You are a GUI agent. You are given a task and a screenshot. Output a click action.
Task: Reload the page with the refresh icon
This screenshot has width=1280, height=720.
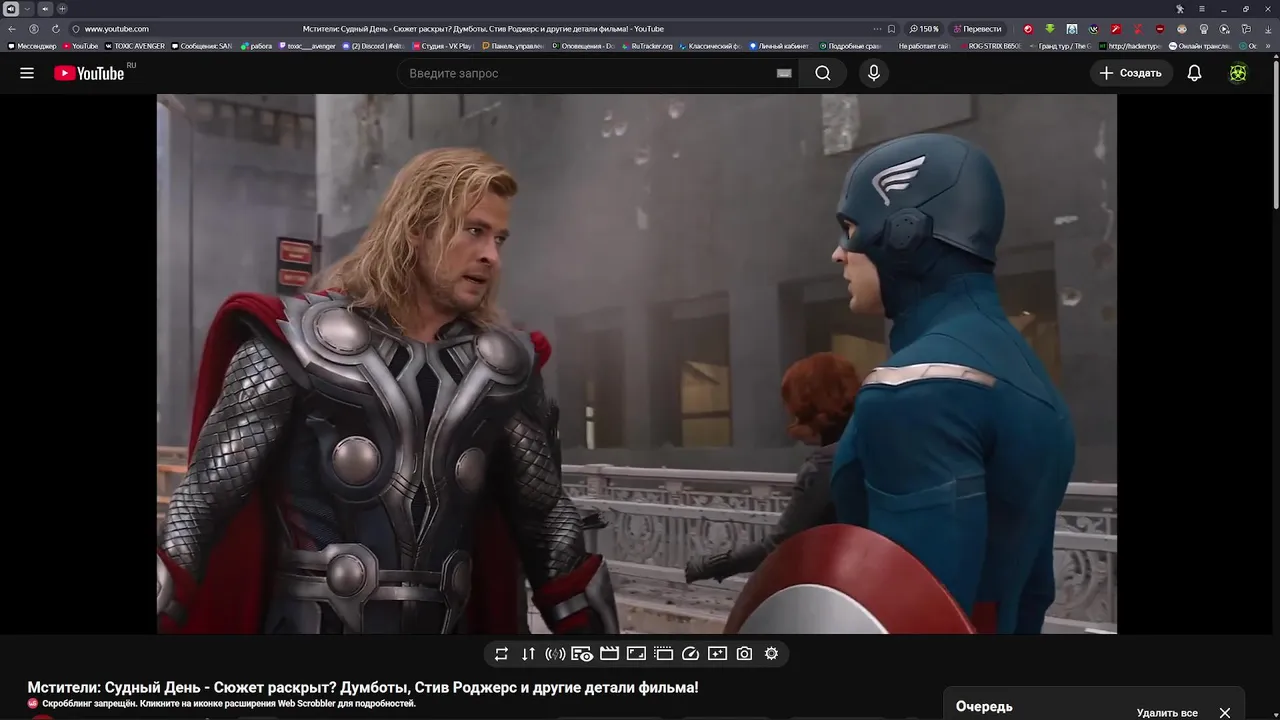tap(55, 29)
